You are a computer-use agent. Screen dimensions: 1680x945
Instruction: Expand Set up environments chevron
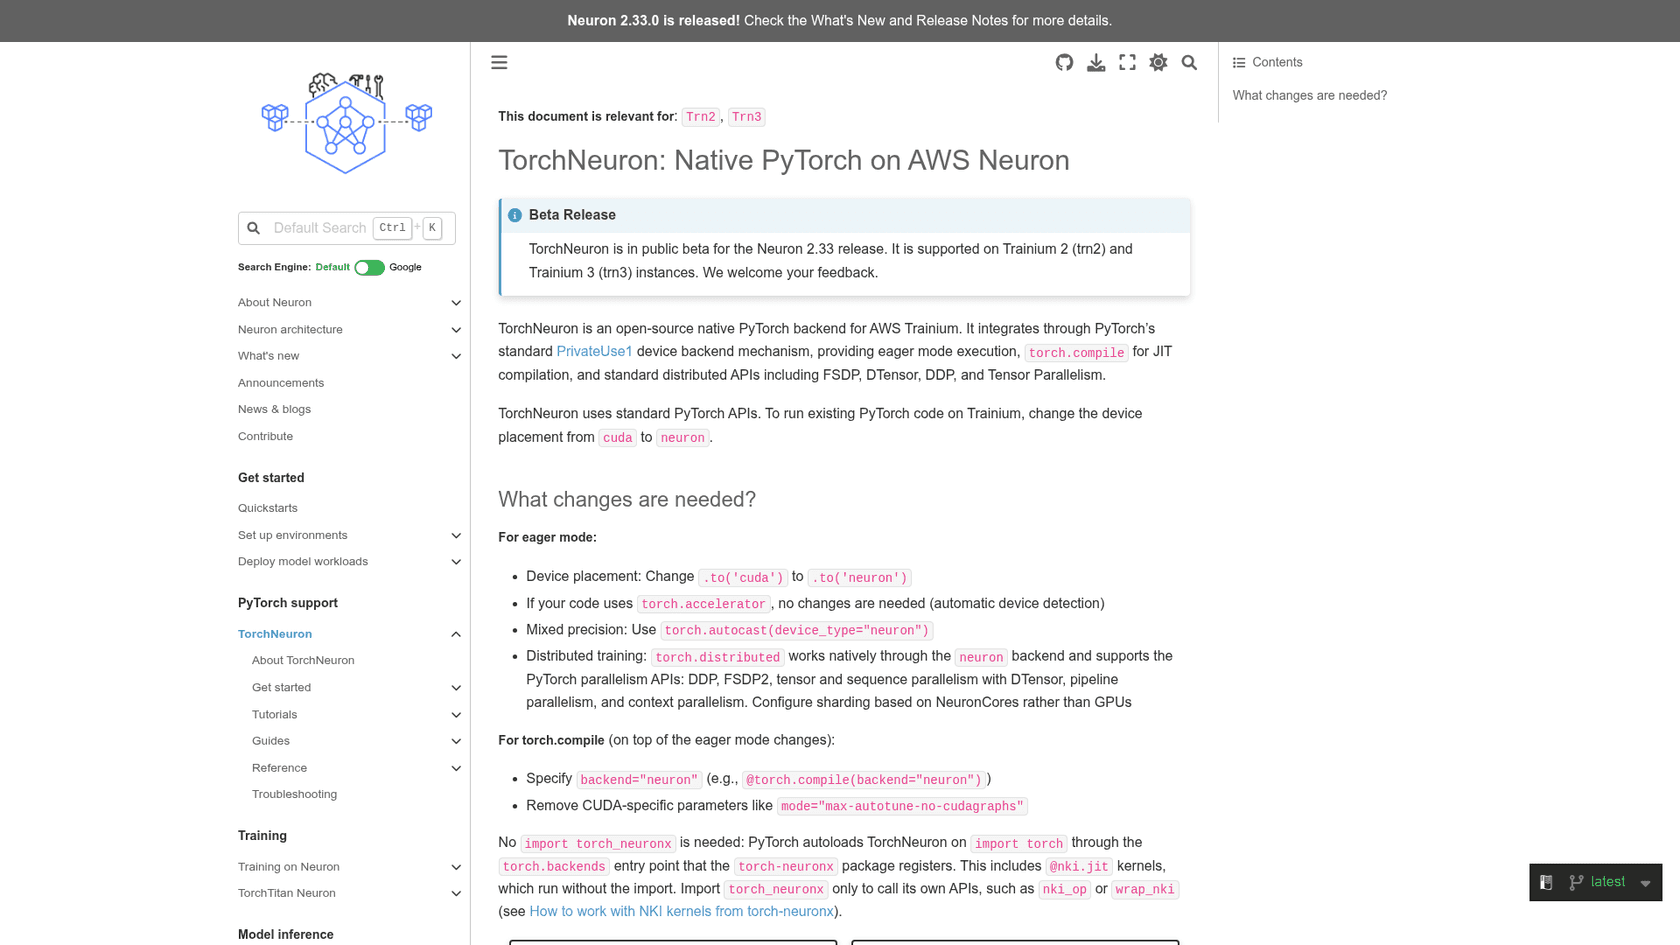(456, 535)
